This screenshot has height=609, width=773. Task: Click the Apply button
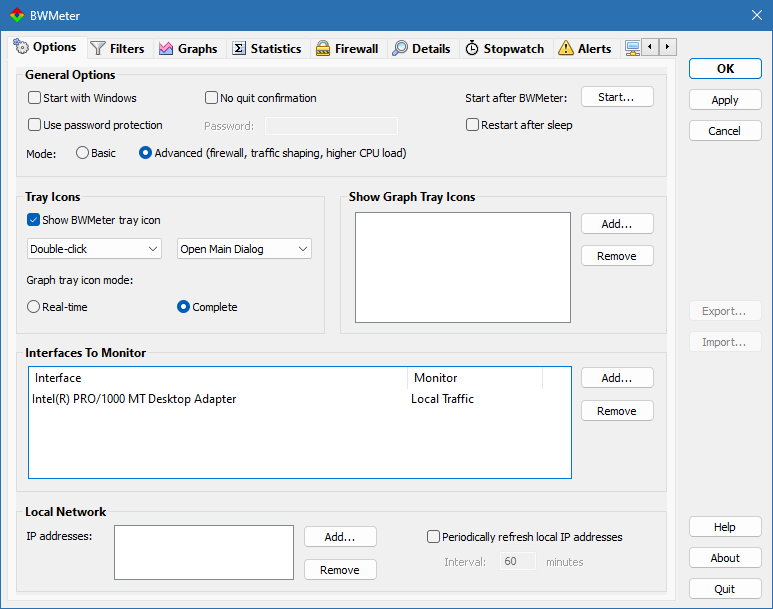tap(725, 100)
